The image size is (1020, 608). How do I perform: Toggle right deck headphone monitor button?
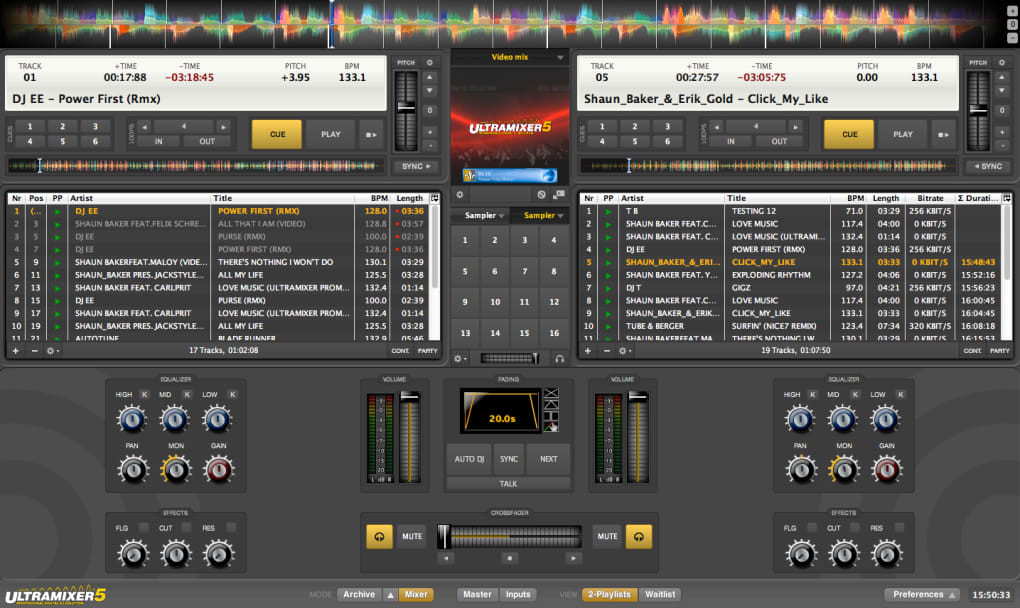point(639,536)
